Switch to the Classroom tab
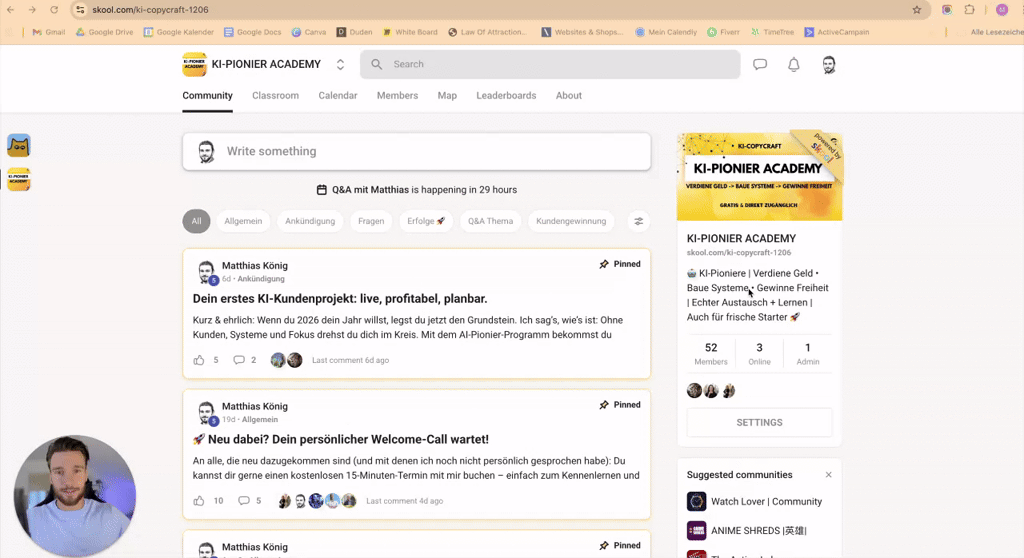Viewport: 1024px width, 558px height. point(276,95)
